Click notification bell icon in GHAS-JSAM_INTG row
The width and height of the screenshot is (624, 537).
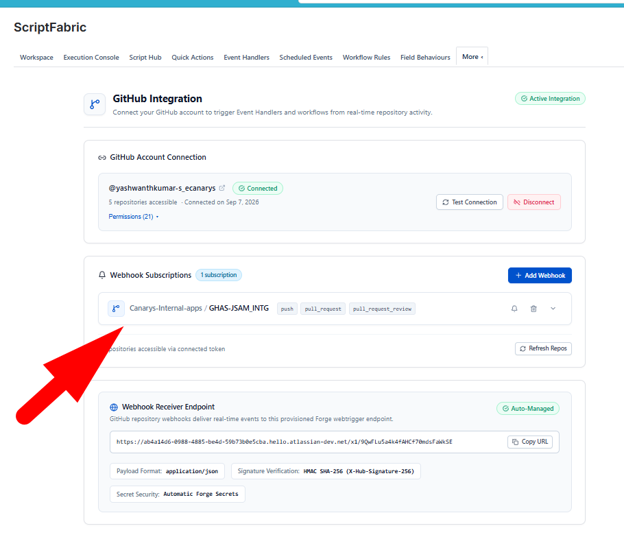click(x=514, y=309)
